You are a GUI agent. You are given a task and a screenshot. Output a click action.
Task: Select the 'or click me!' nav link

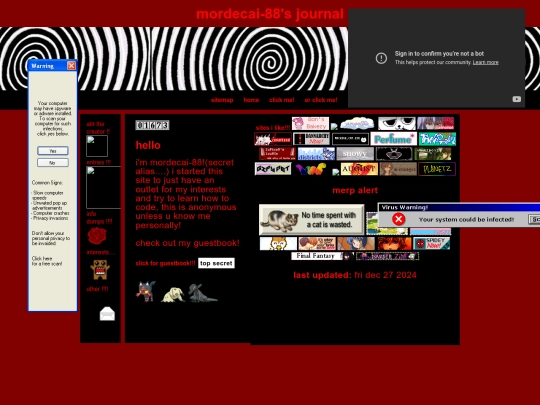[321, 100]
